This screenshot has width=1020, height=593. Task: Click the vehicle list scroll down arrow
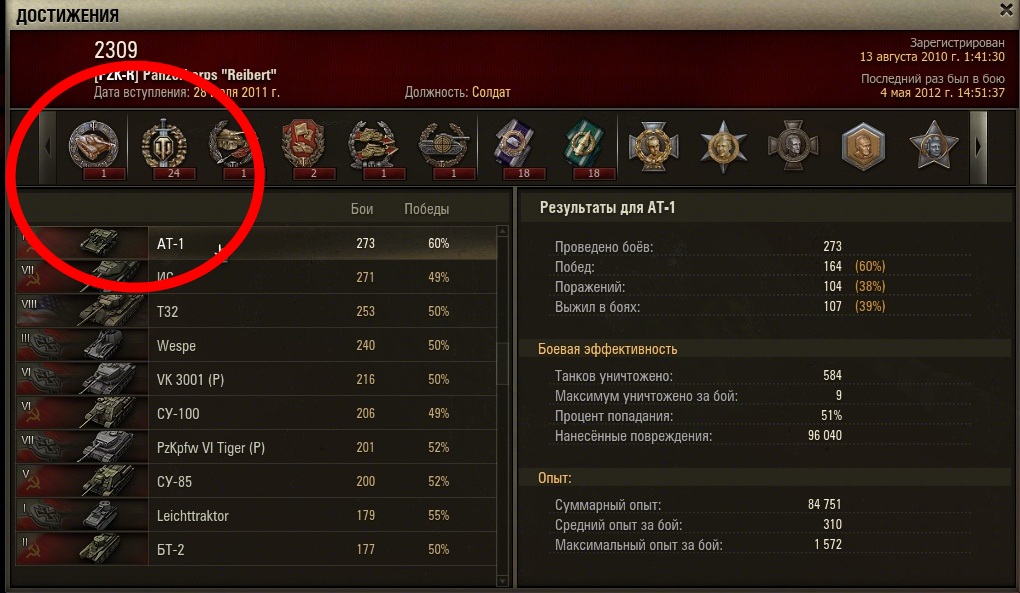coord(502,581)
